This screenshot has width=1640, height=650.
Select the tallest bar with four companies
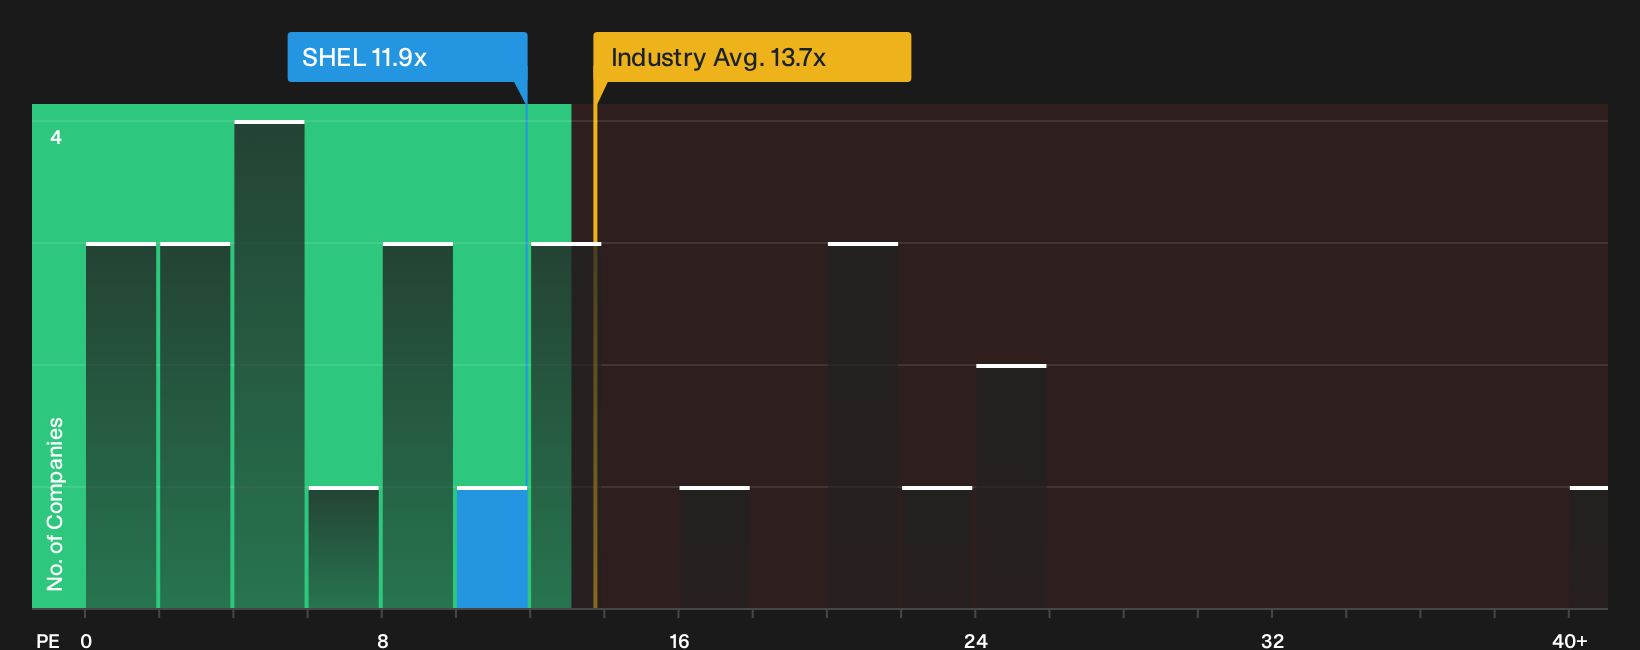[x=269, y=365]
